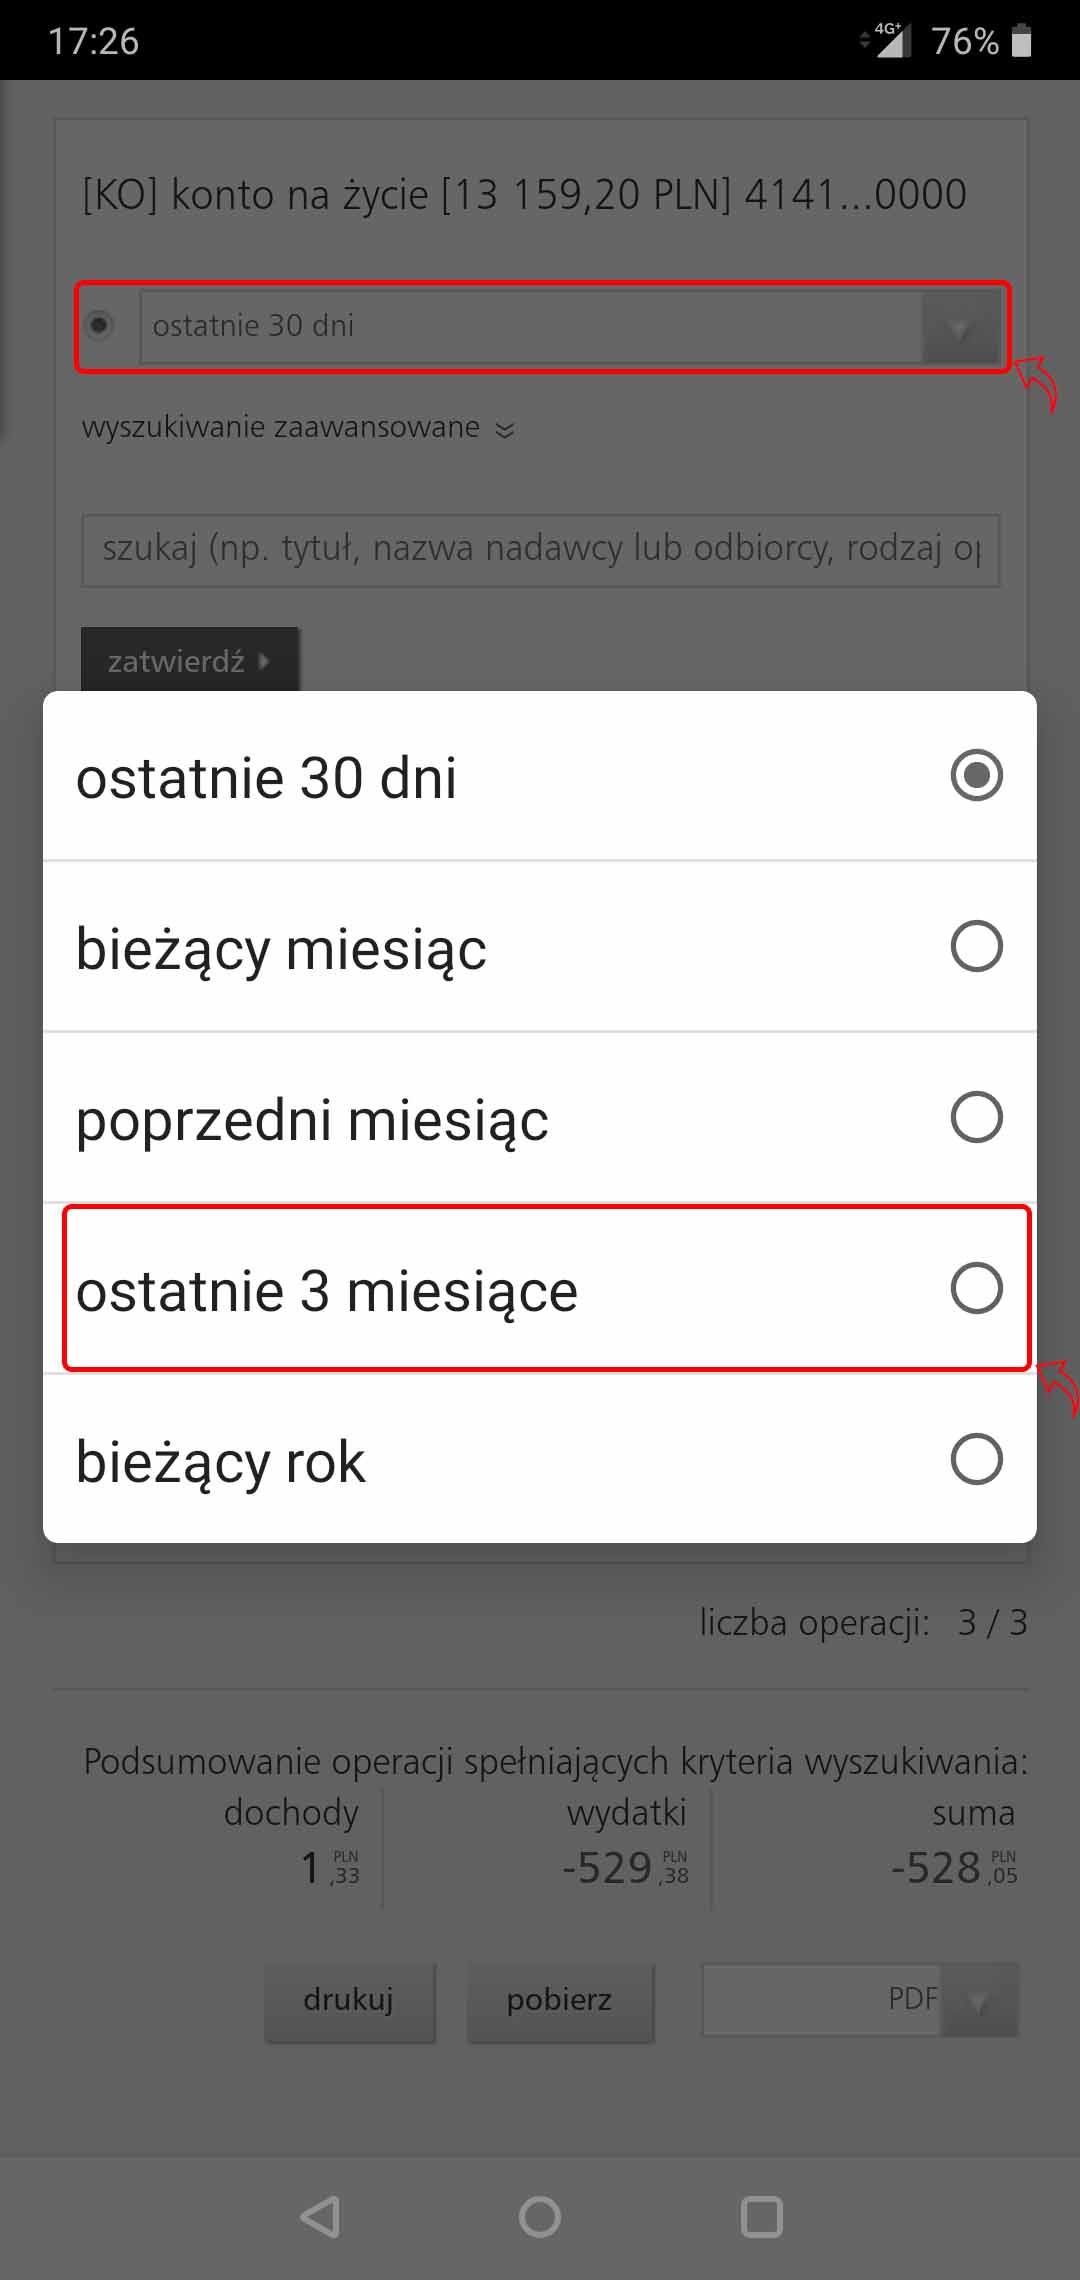The width and height of the screenshot is (1080, 2280).
Task: Tap the 'bieżący rok' menu entry text
Action: pyautogui.click(x=221, y=1461)
